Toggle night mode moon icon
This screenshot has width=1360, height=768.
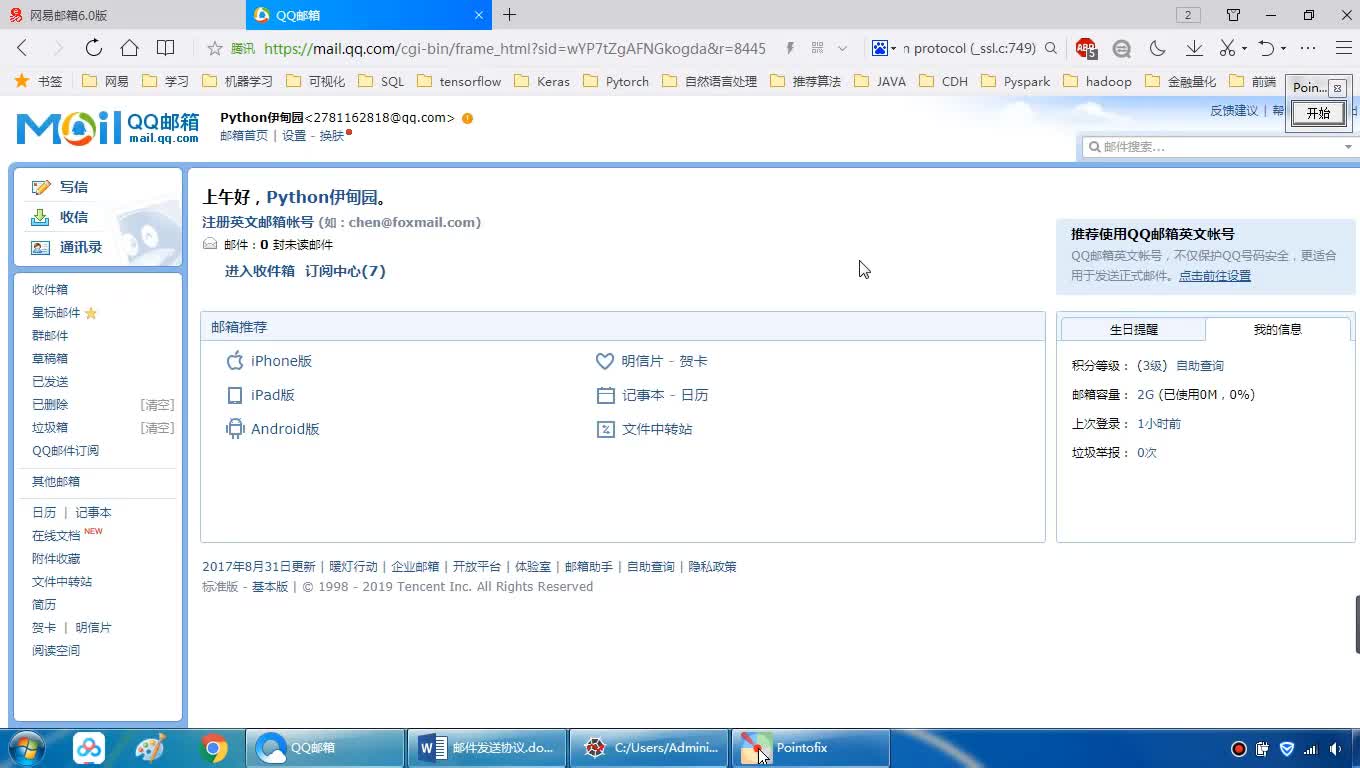point(1158,48)
